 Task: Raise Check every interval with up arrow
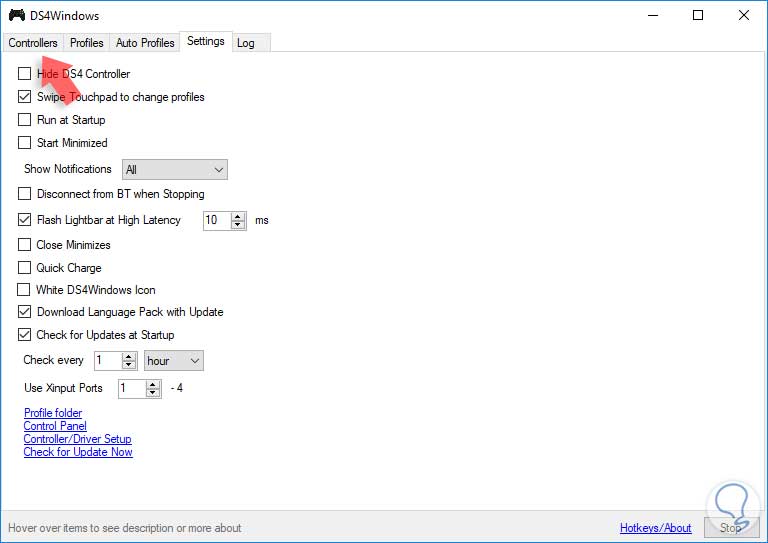tap(129, 357)
